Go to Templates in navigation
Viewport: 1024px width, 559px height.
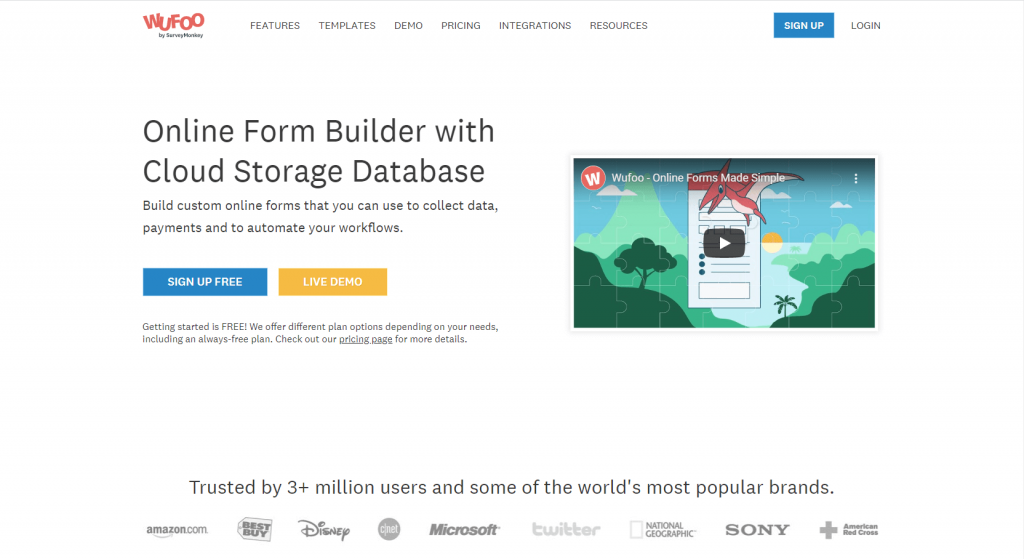(x=347, y=25)
